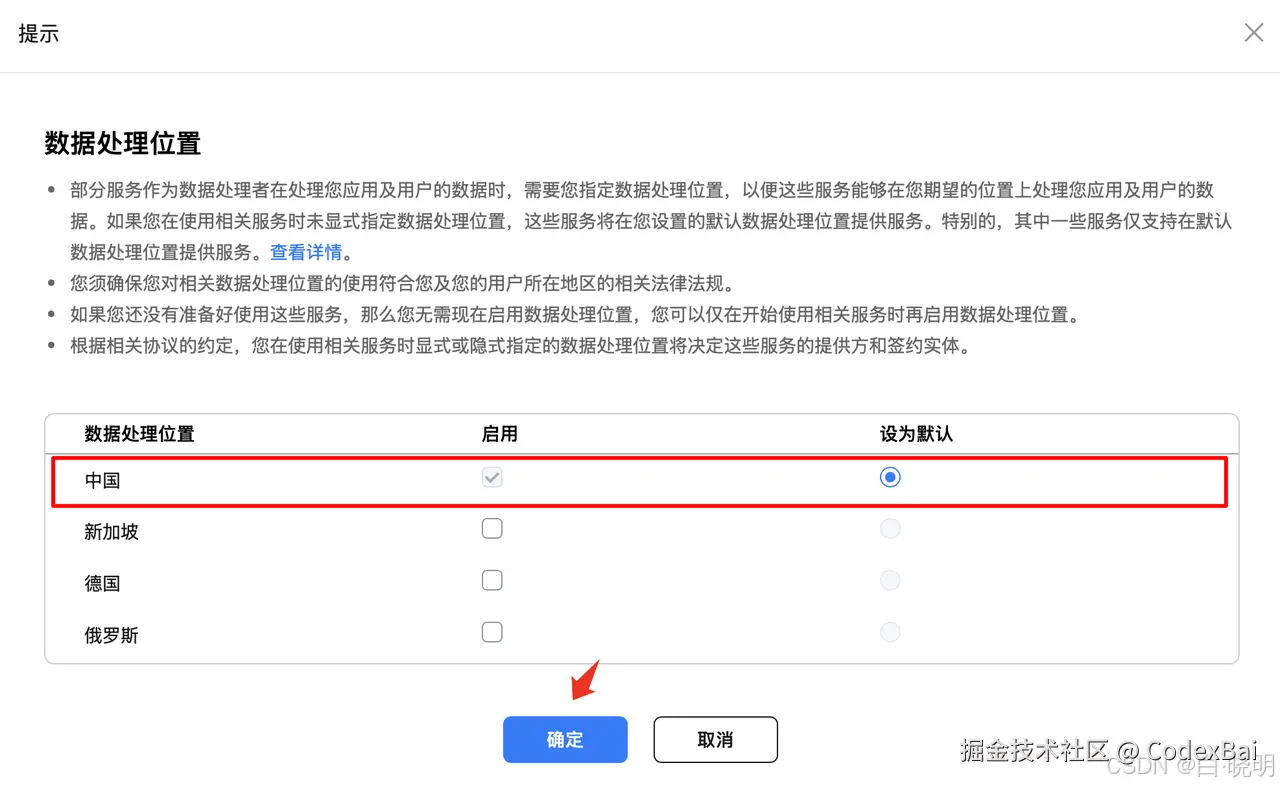Enable the 俄罗斯 data processing location checkbox
This screenshot has width=1280, height=787.
click(492, 632)
